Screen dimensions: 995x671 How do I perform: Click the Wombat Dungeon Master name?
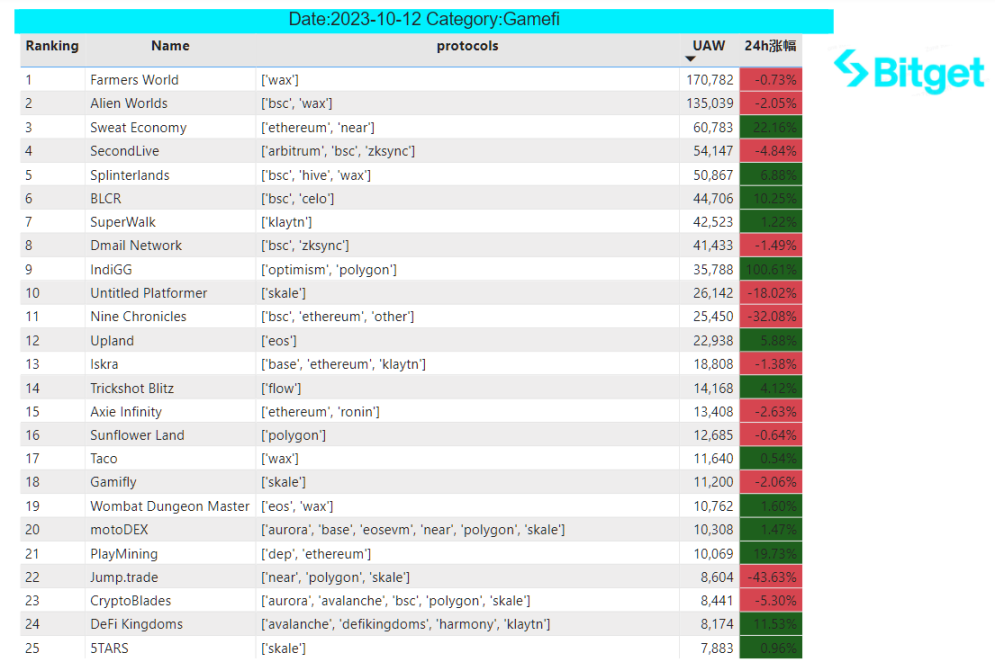(x=170, y=506)
